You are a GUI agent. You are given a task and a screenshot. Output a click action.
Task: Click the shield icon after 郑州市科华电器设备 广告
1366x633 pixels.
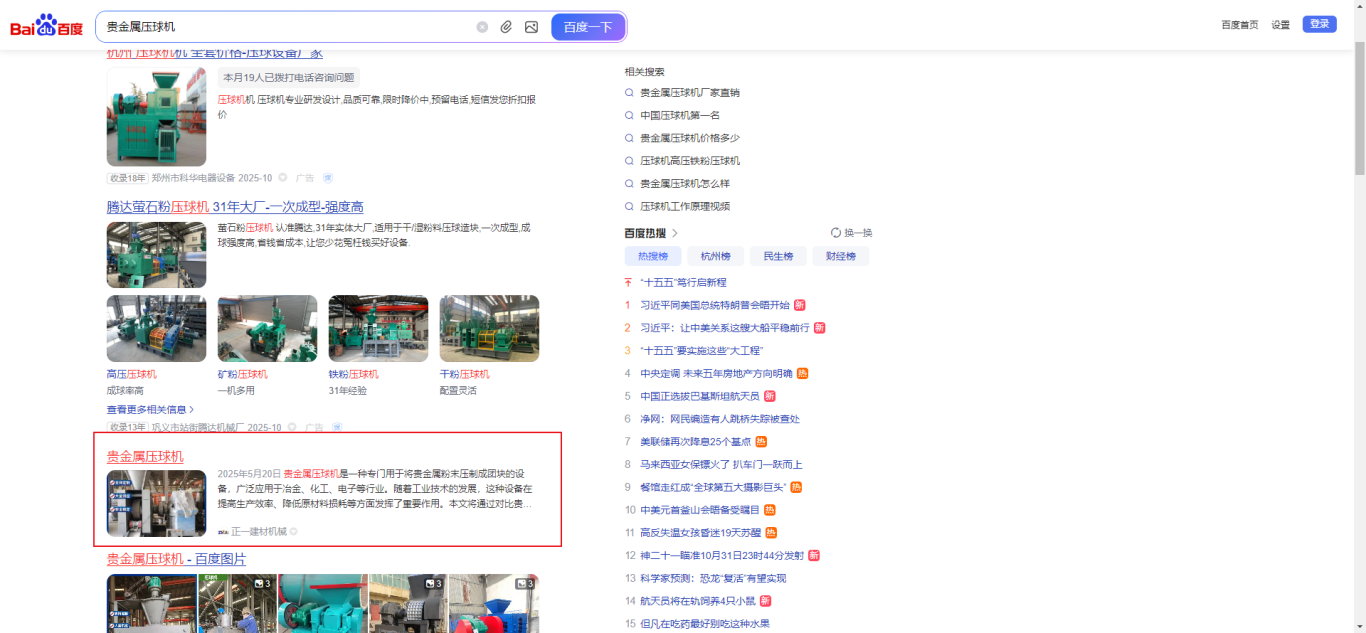pyautogui.click(x=327, y=178)
